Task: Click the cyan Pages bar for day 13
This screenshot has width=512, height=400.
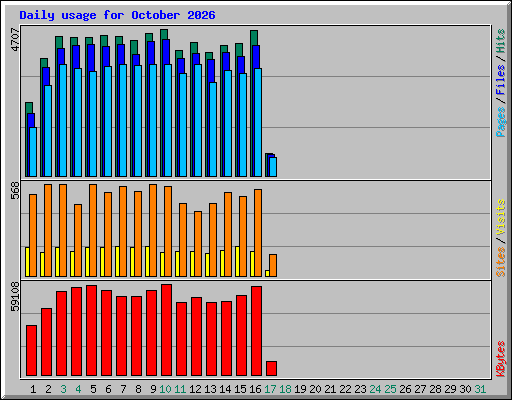Action: pyautogui.click(x=213, y=129)
